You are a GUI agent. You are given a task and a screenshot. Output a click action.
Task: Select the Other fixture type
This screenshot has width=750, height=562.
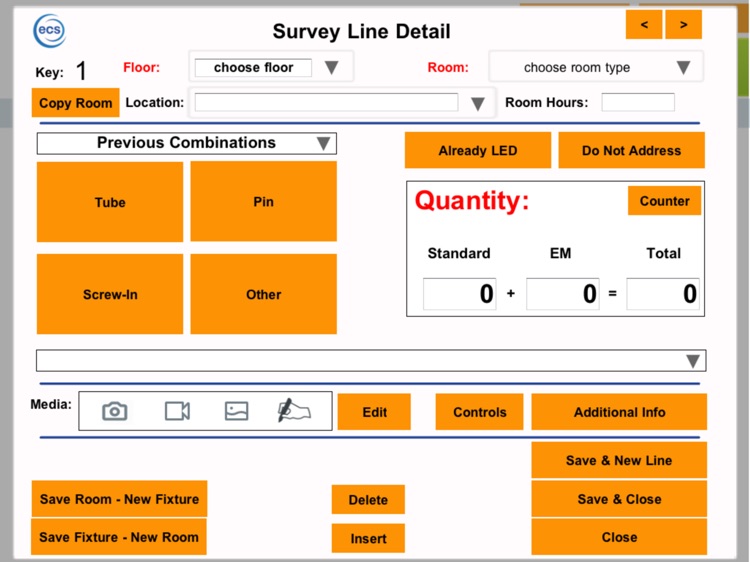pos(264,294)
